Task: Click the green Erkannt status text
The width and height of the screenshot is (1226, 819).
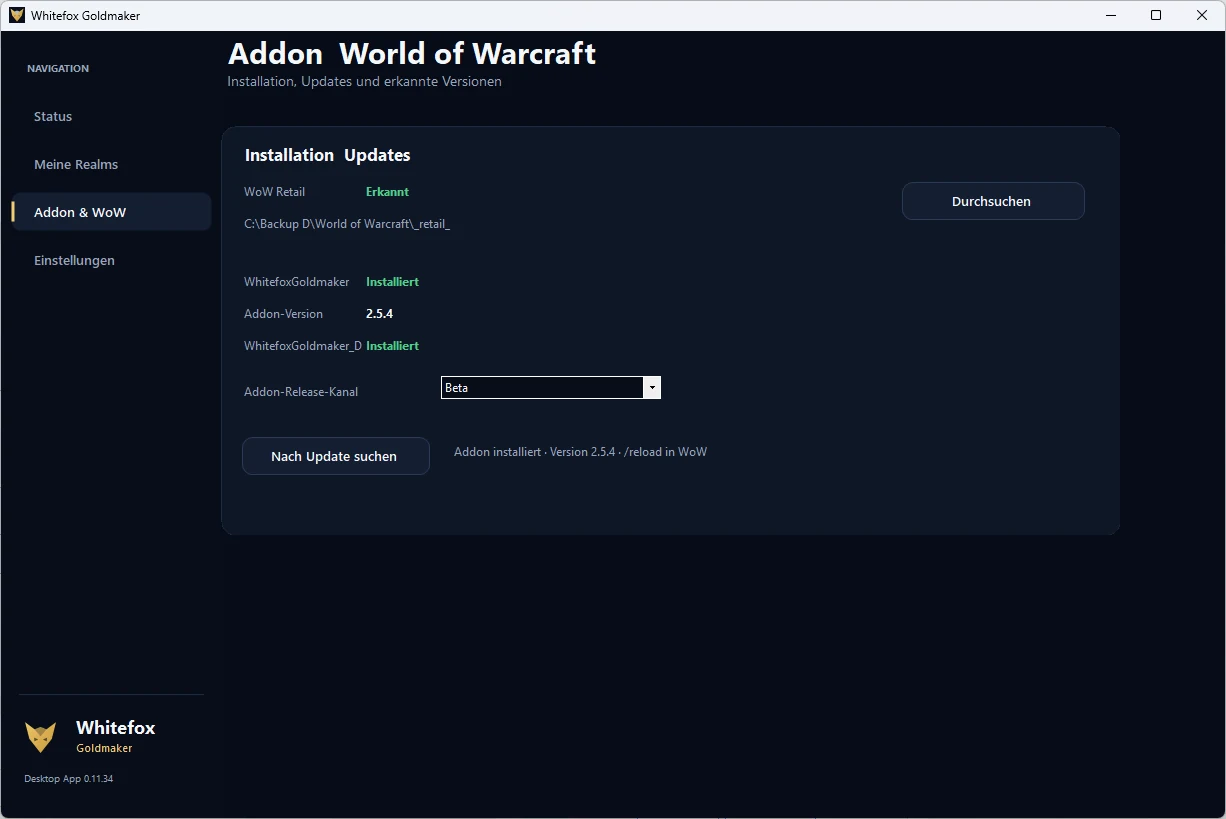Action: (387, 192)
